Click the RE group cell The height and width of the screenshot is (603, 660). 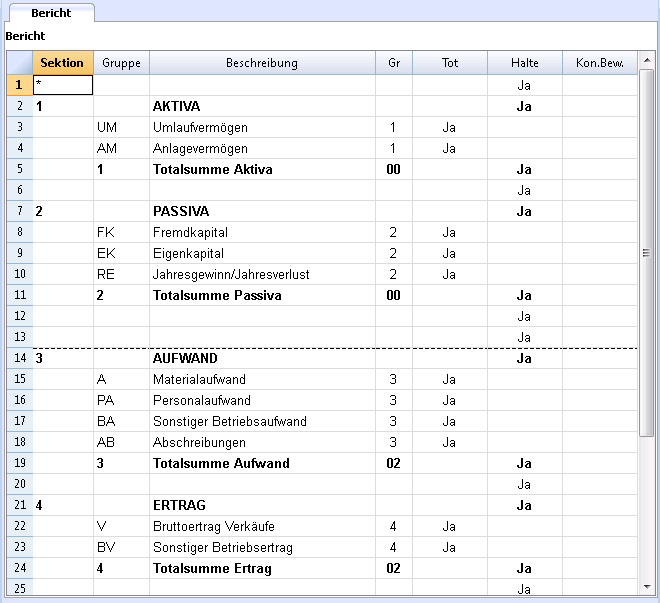(x=121, y=274)
